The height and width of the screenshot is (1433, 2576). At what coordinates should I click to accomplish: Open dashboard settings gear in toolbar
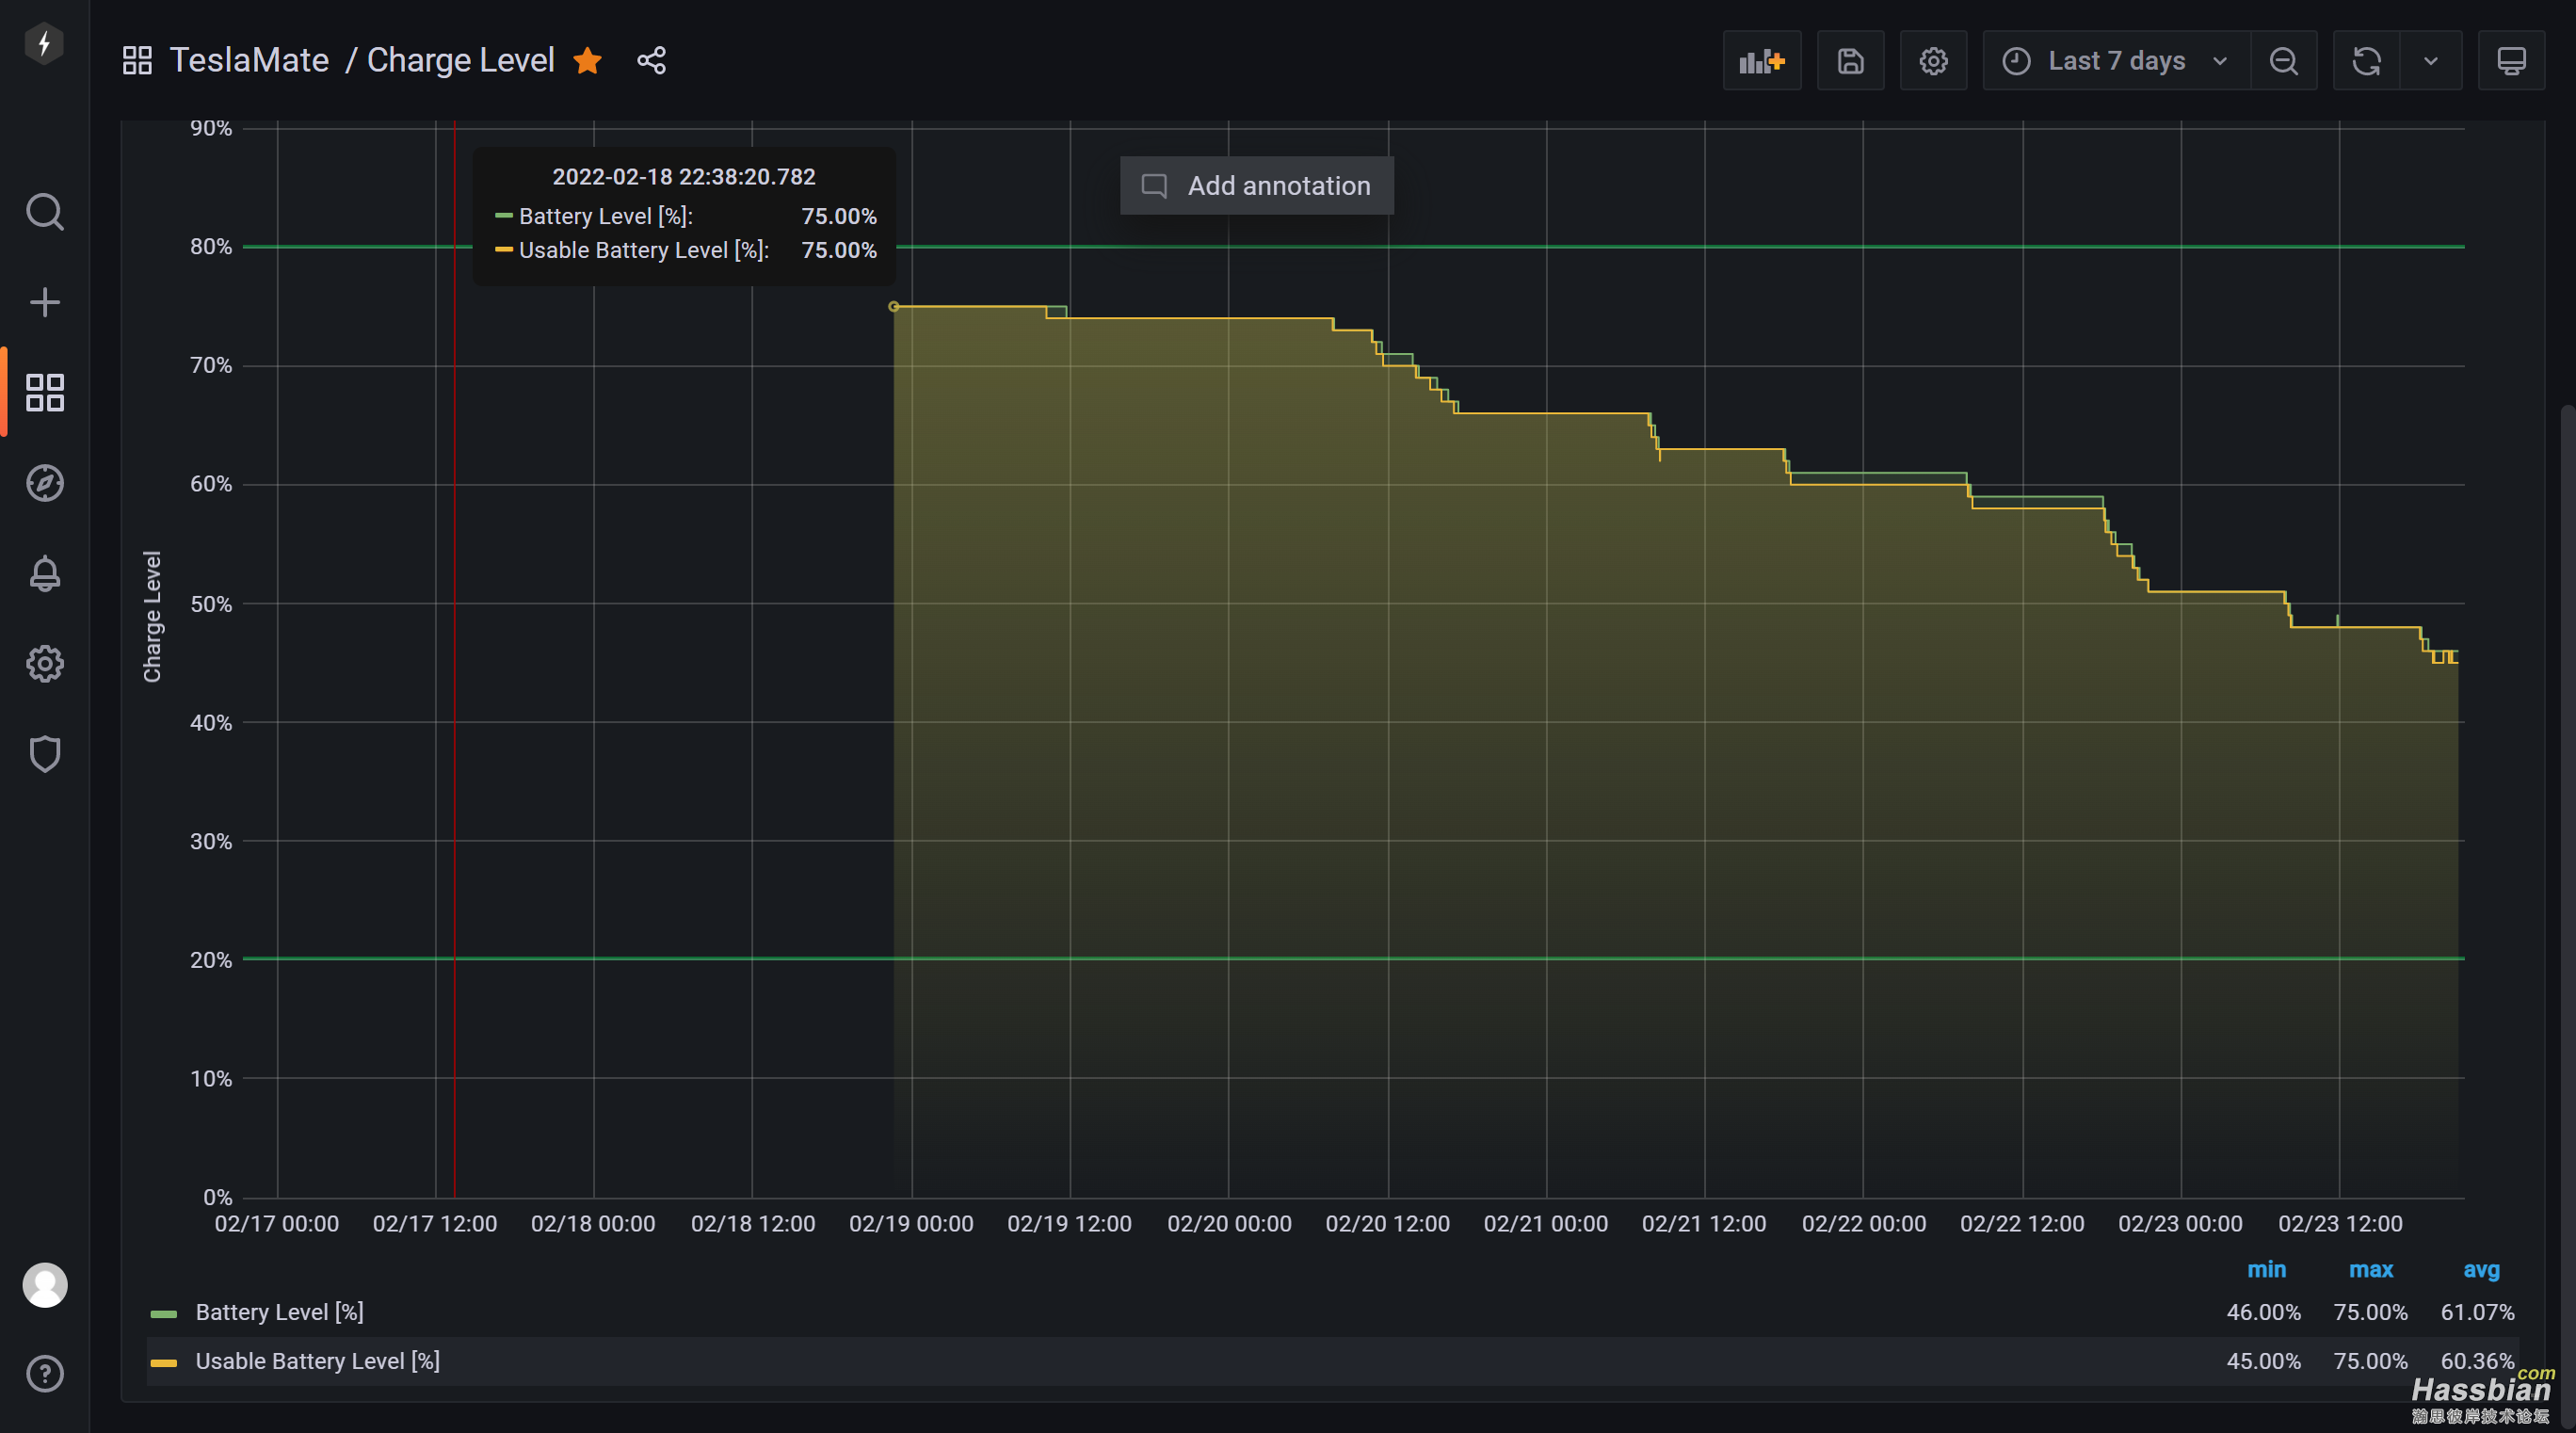[1933, 61]
